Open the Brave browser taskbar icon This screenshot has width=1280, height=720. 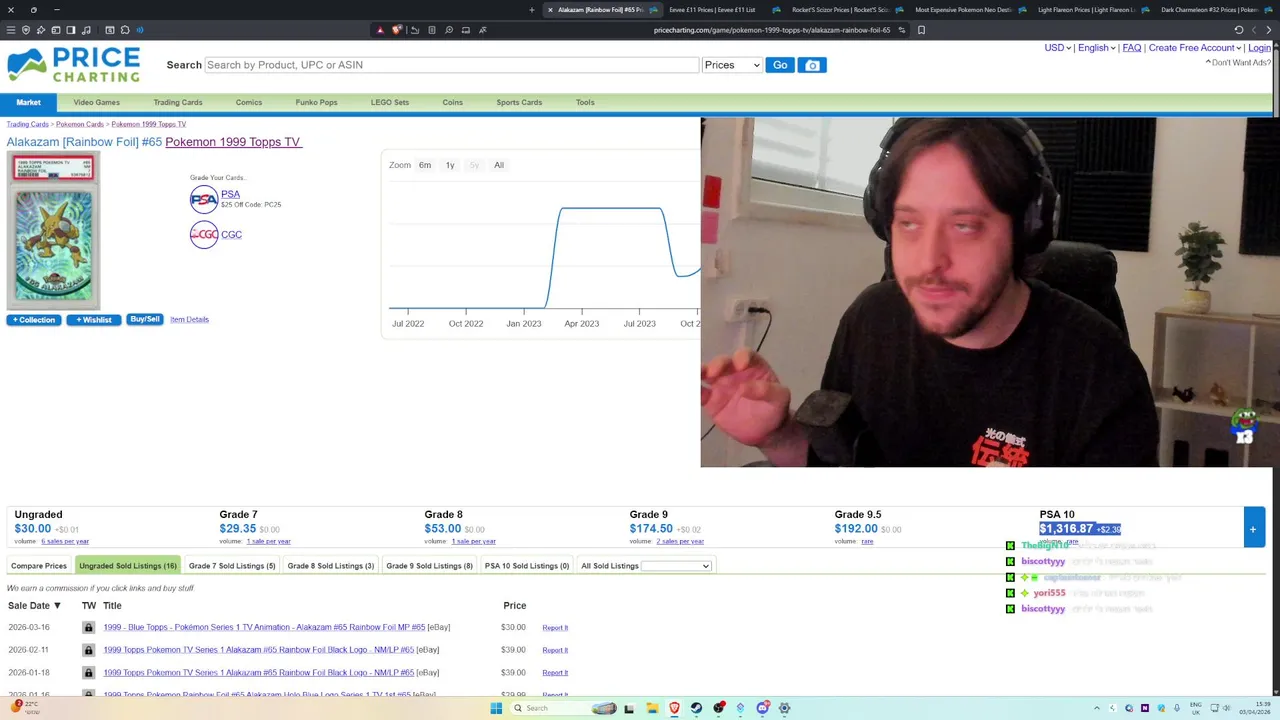675,708
